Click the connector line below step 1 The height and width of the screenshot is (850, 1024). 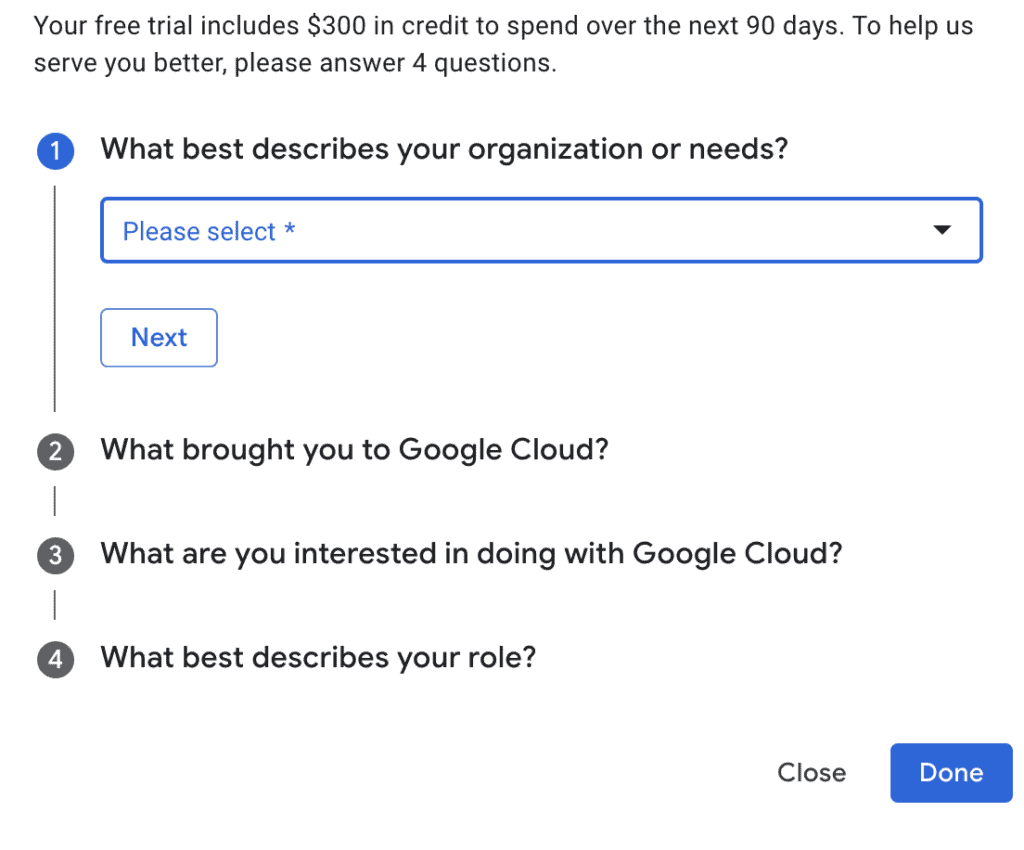pyautogui.click(x=55, y=300)
